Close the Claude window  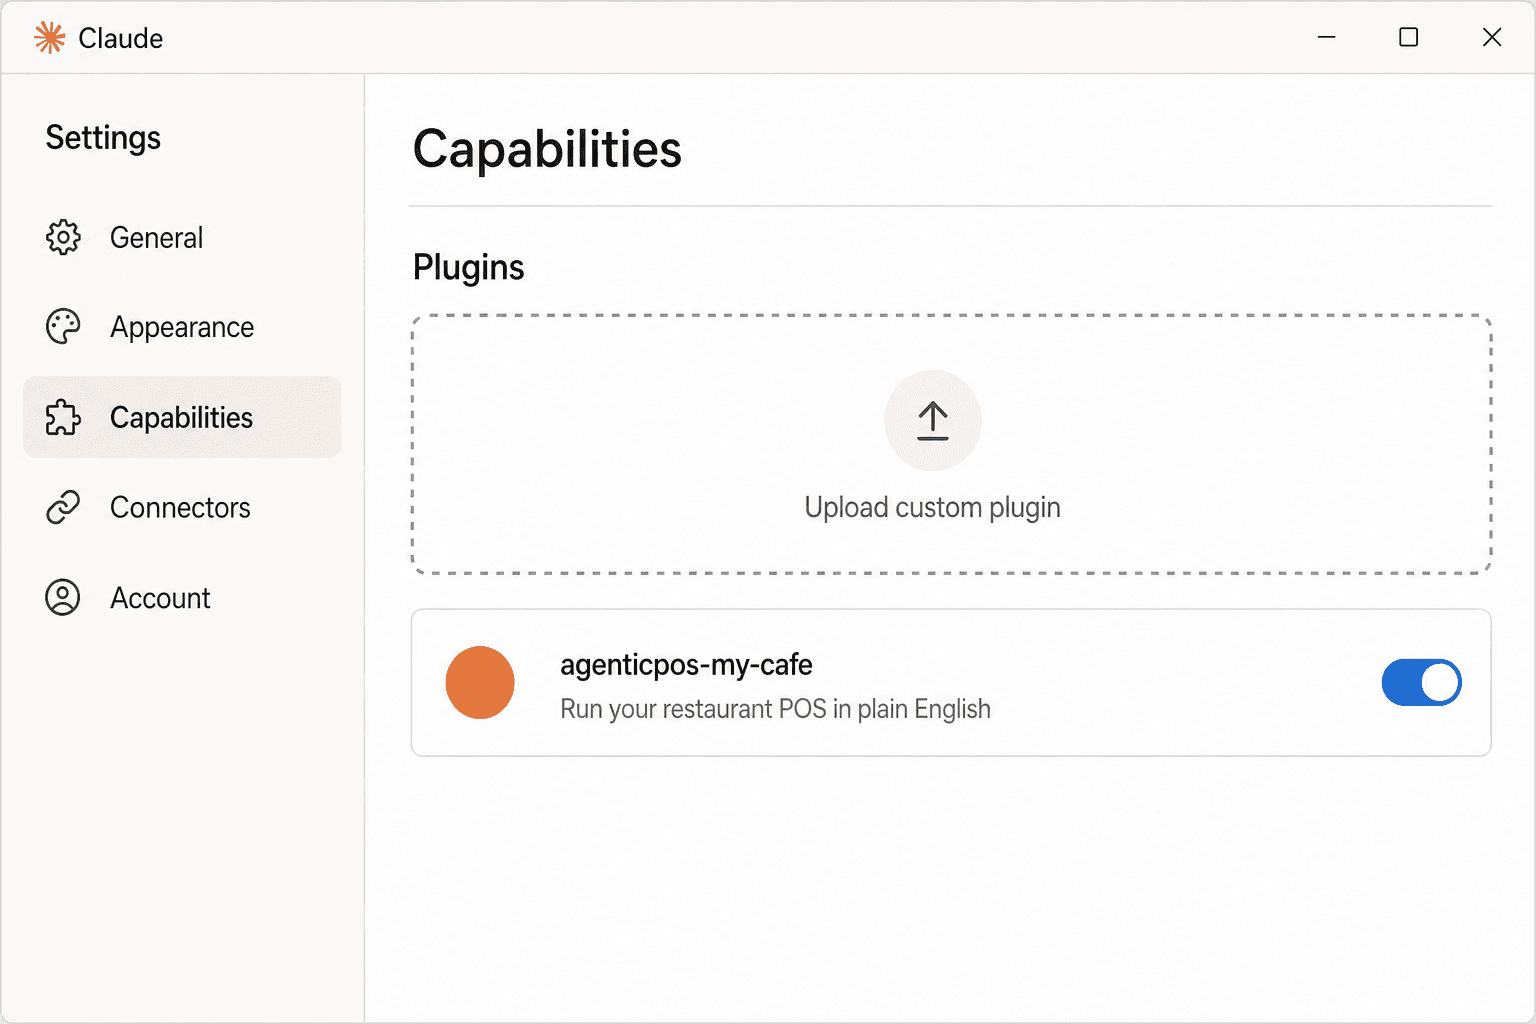click(x=1491, y=37)
